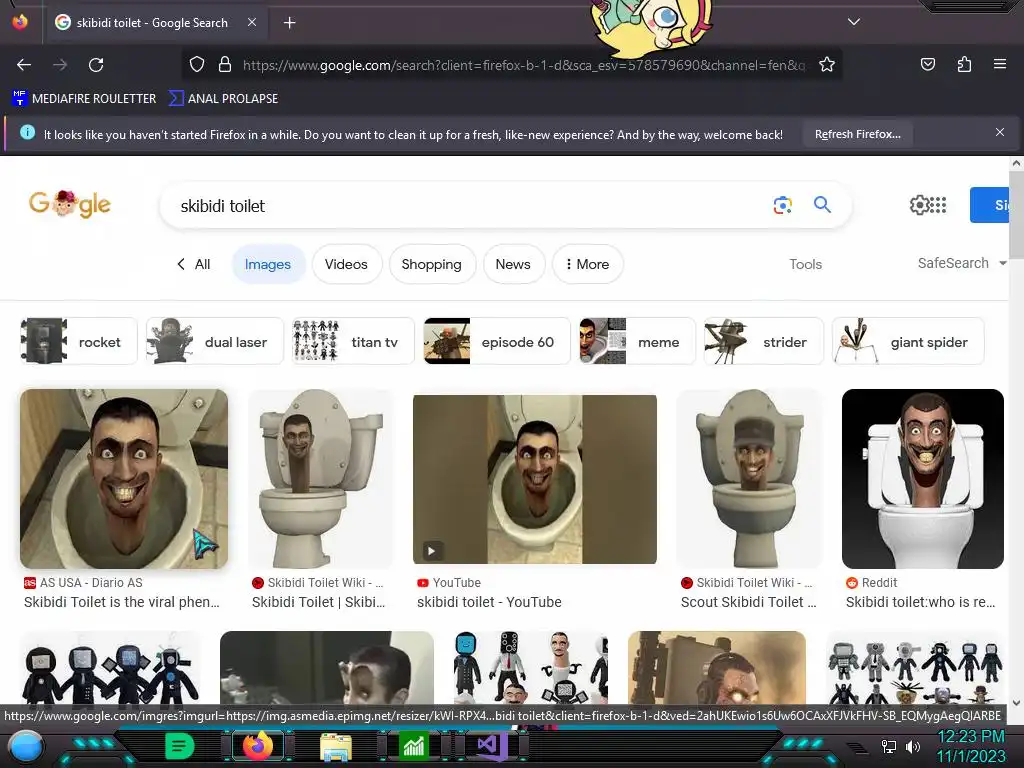
Task: Open 'skibidi toilet - YouTube' title link
Action: point(489,602)
